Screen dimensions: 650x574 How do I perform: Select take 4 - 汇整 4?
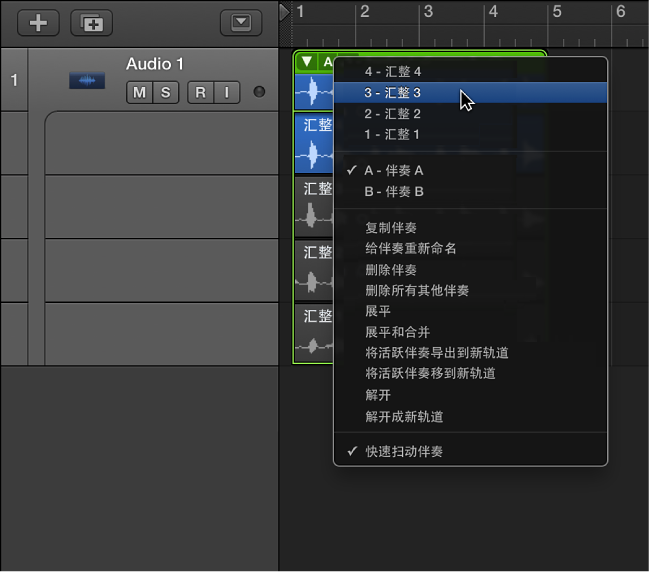[x=393, y=71]
